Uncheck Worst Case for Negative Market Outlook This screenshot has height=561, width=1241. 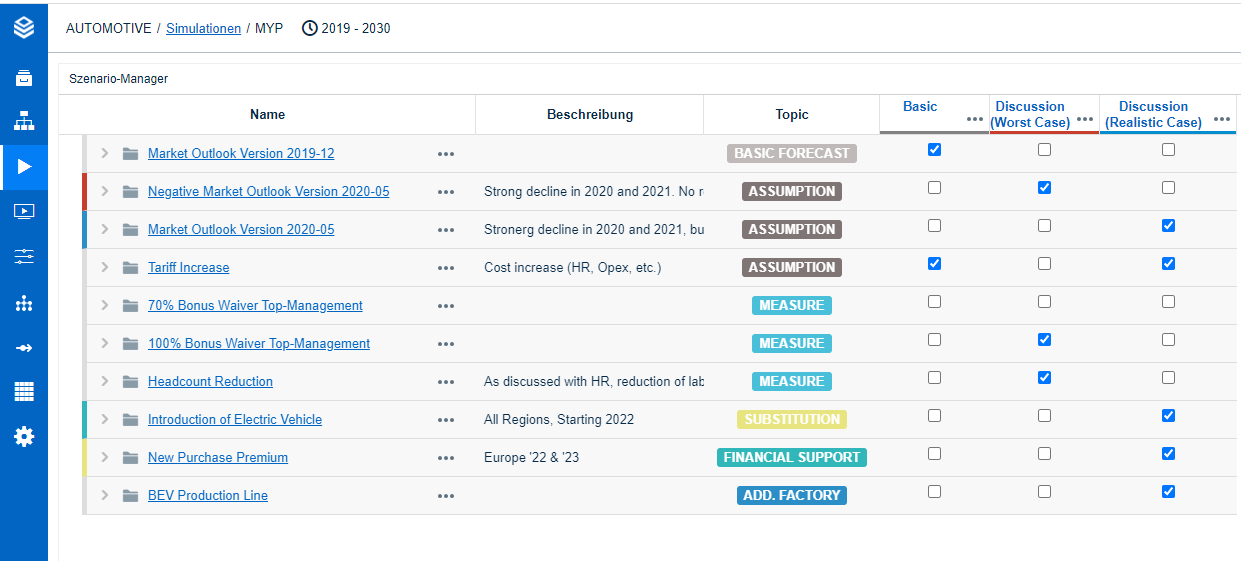1044,188
